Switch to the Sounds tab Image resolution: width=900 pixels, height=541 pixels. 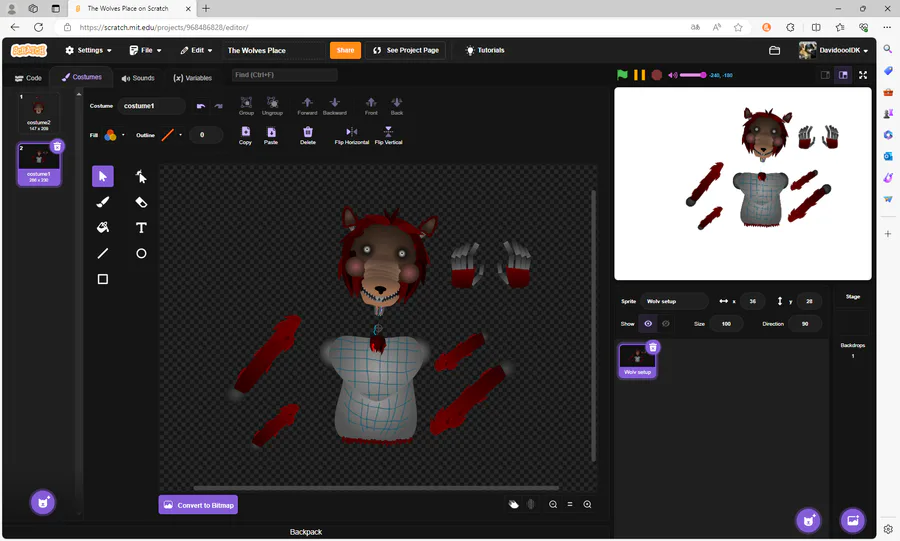tap(138, 78)
